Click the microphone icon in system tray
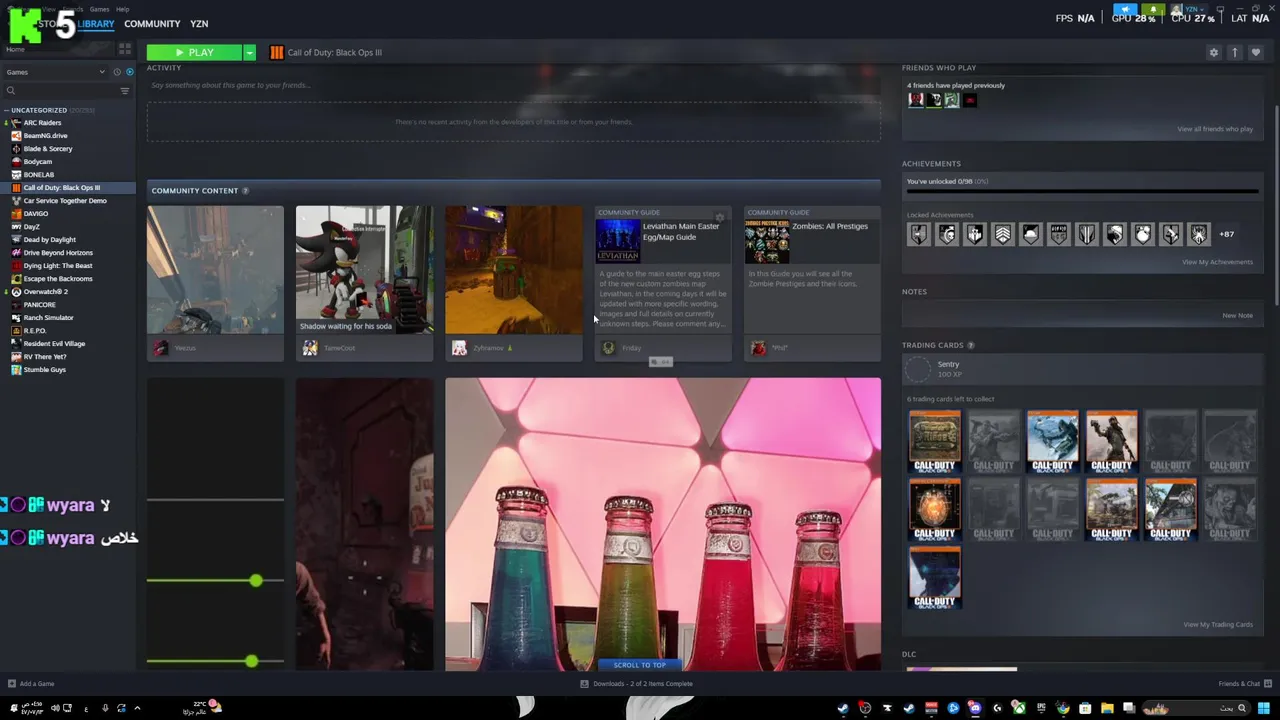1280x720 pixels. point(105,708)
